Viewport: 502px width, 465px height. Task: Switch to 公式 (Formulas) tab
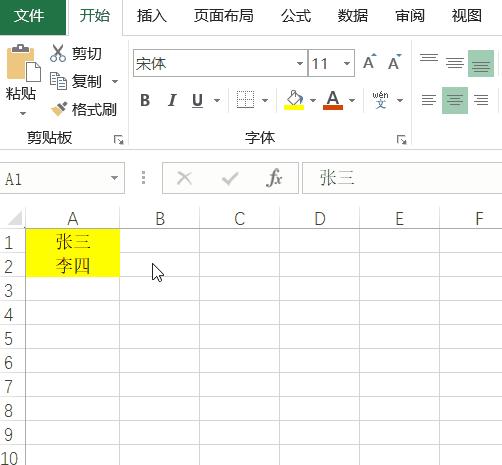(x=296, y=16)
